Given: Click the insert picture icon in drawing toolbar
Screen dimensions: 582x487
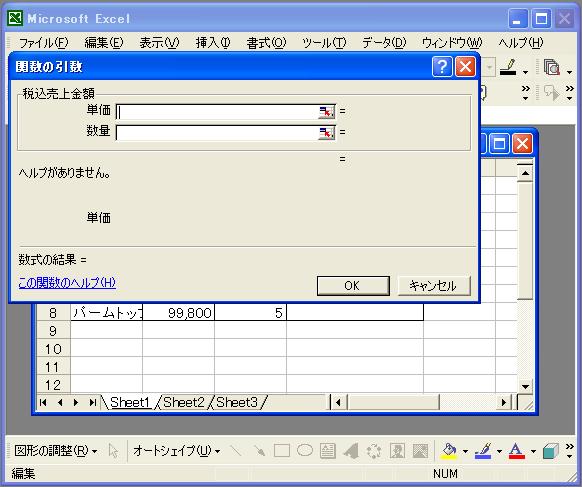Looking at the screenshot, I should [x=420, y=451].
